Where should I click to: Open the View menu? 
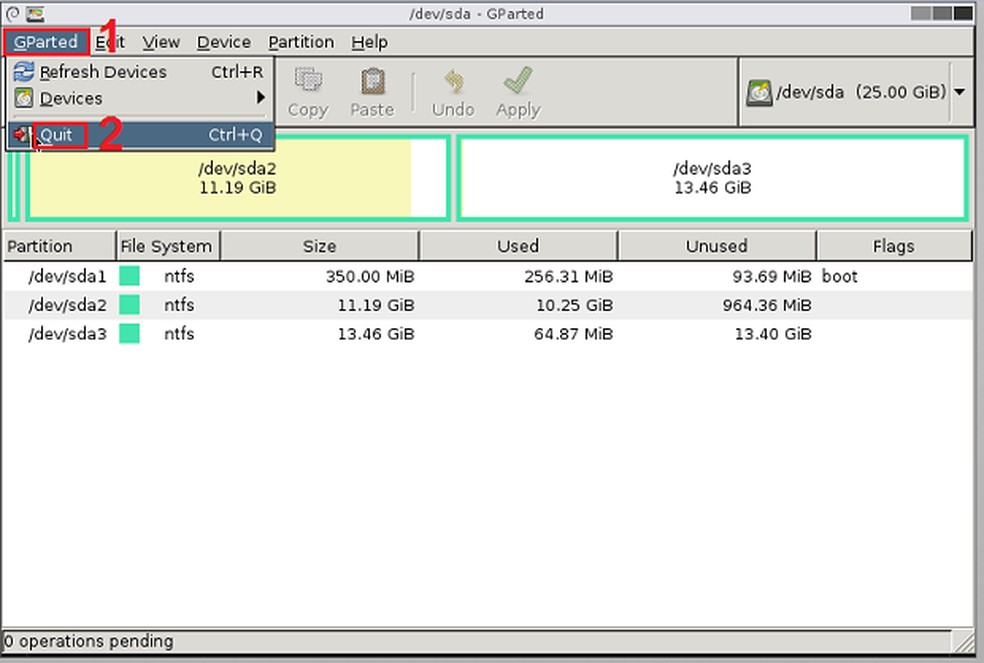click(161, 42)
